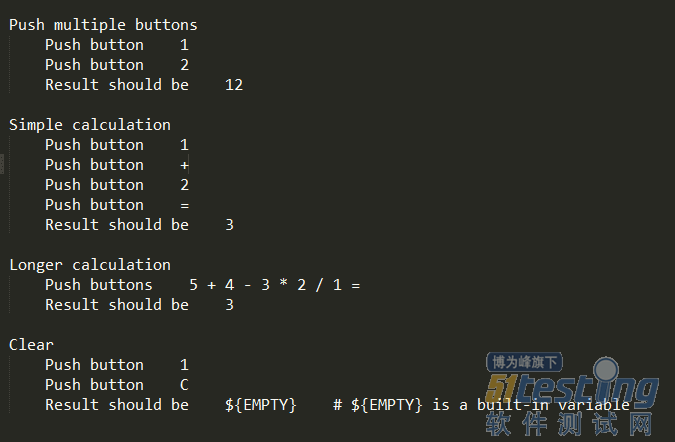Click "Result should be" in the Clear test

[x=117, y=405]
